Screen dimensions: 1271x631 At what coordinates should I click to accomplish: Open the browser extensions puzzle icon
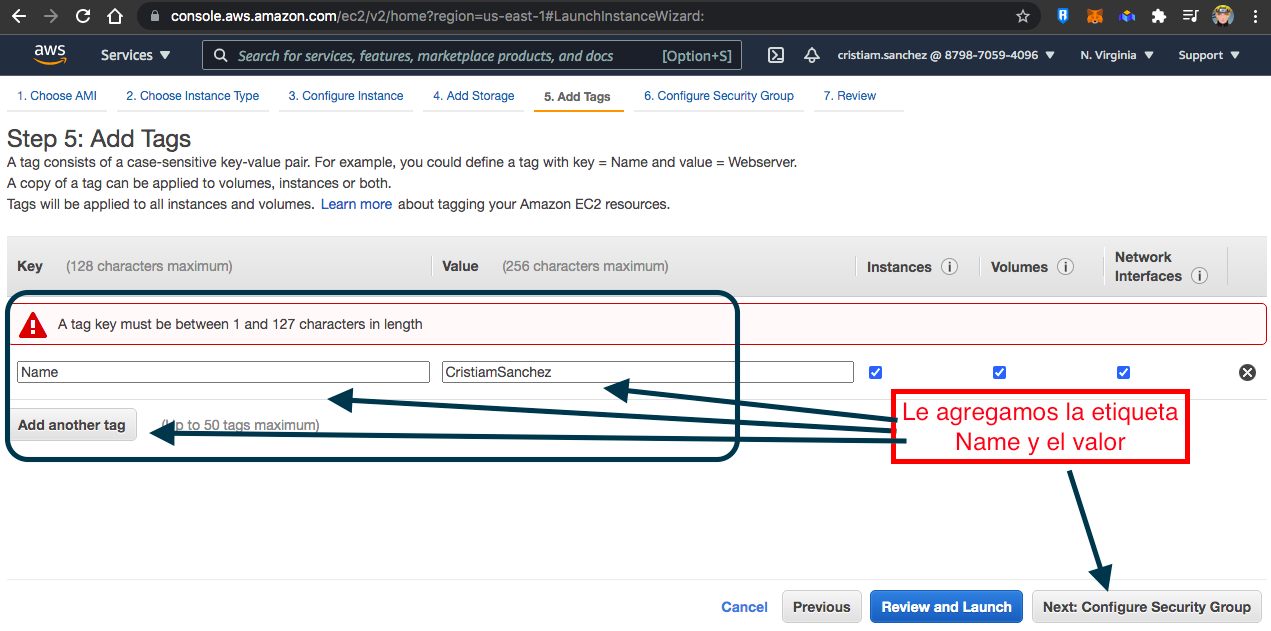(1159, 16)
